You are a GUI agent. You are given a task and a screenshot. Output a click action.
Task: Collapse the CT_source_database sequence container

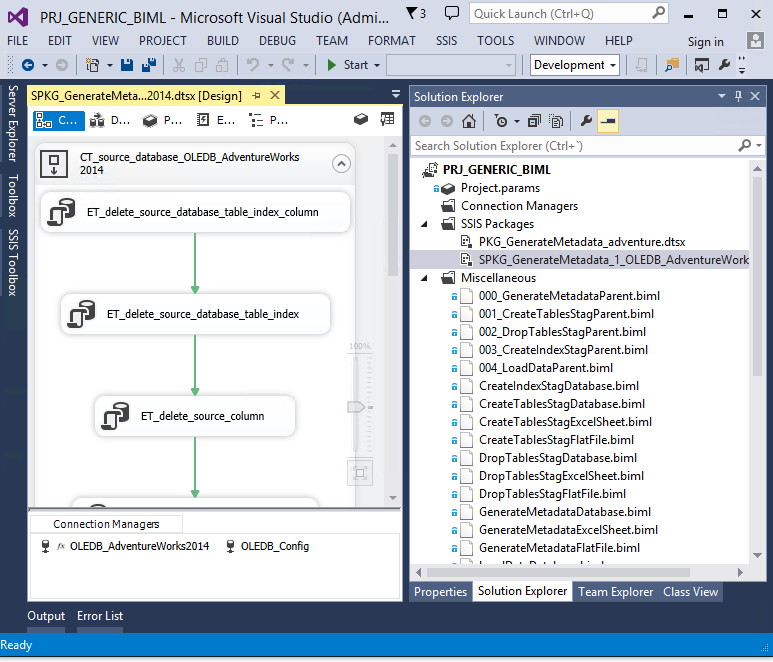pos(341,164)
